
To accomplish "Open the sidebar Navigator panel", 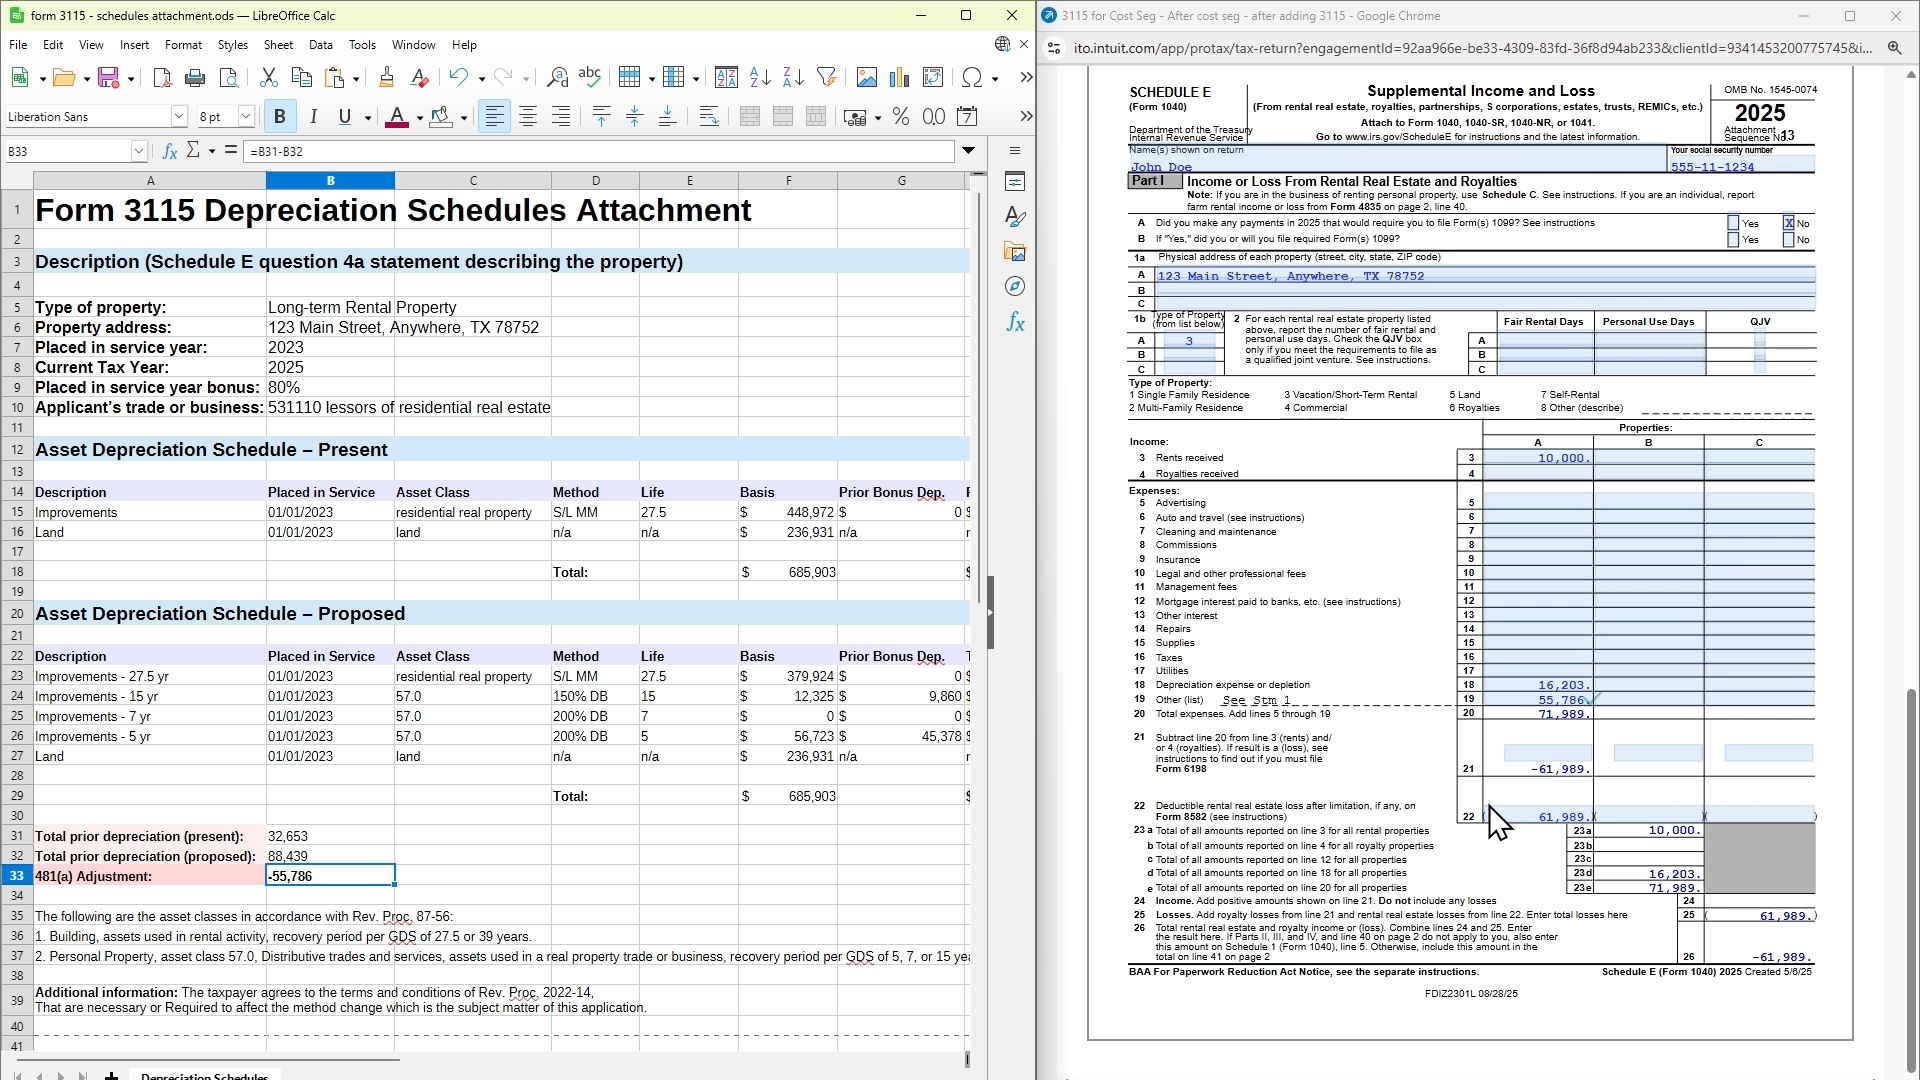I will (x=1015, y=287).
